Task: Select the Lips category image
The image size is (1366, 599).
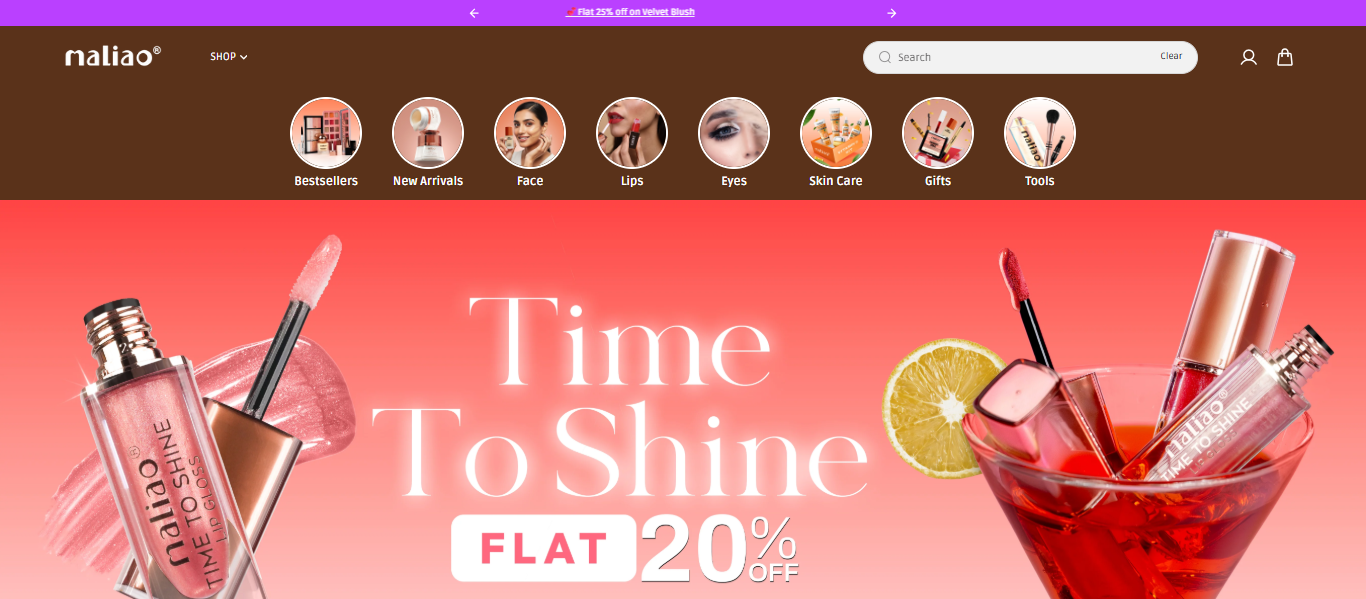Action: [x=632, y=132]
